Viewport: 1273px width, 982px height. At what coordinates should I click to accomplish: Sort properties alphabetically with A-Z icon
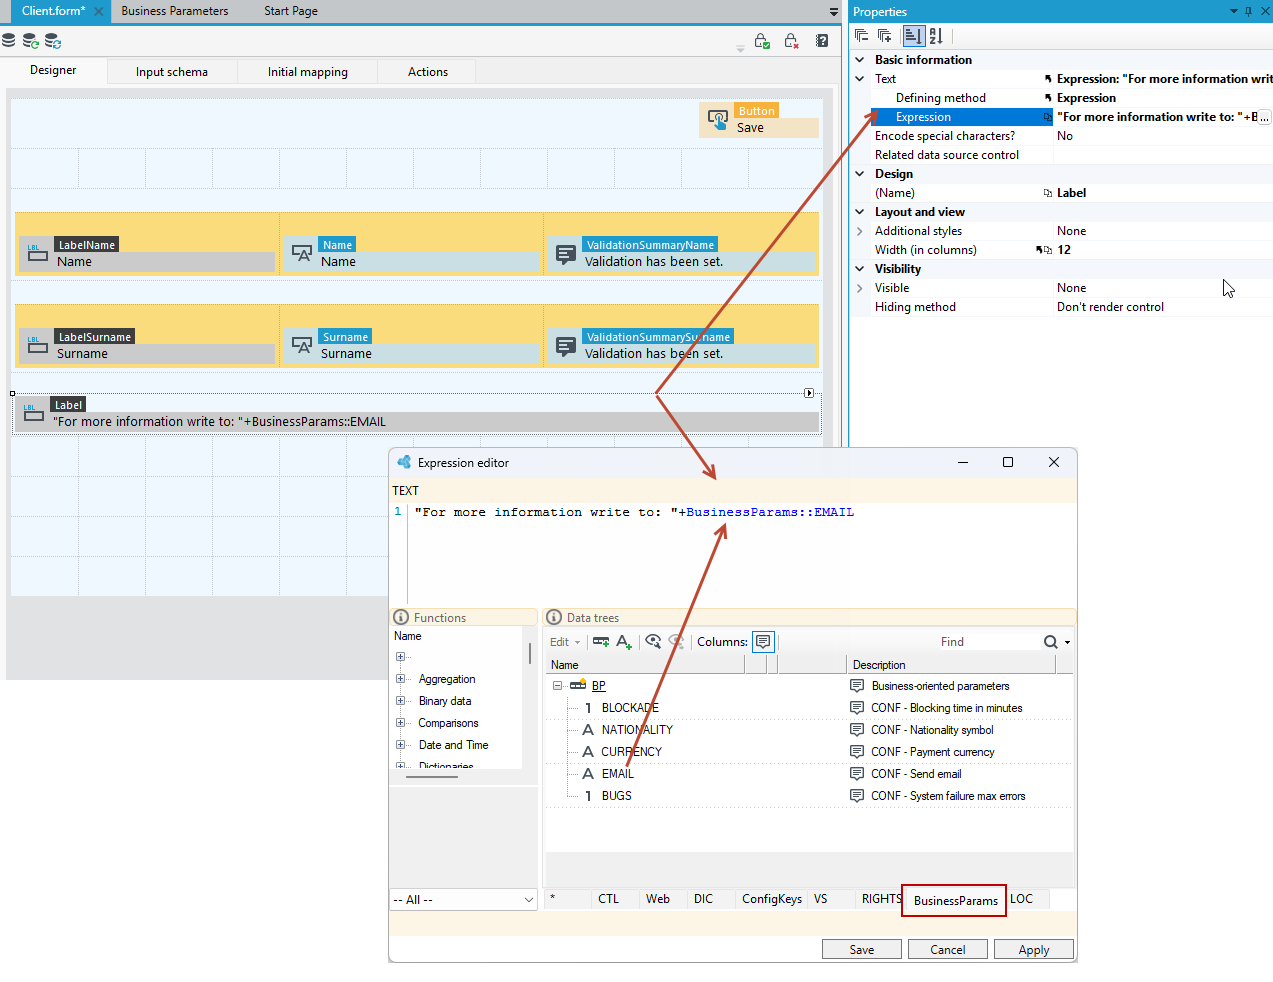tap(936, 36)
